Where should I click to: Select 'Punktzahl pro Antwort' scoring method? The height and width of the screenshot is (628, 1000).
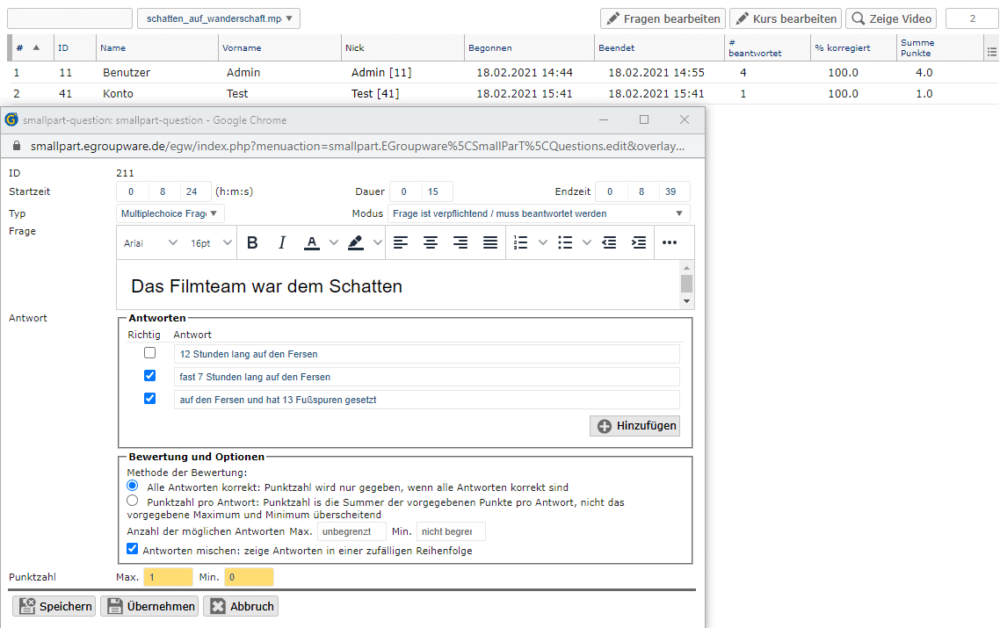click(133, 501)
